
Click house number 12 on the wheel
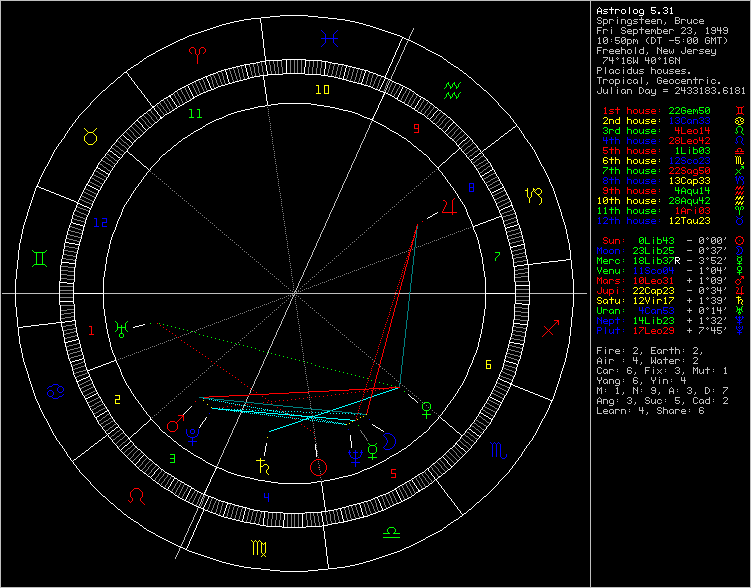point(100,223)
